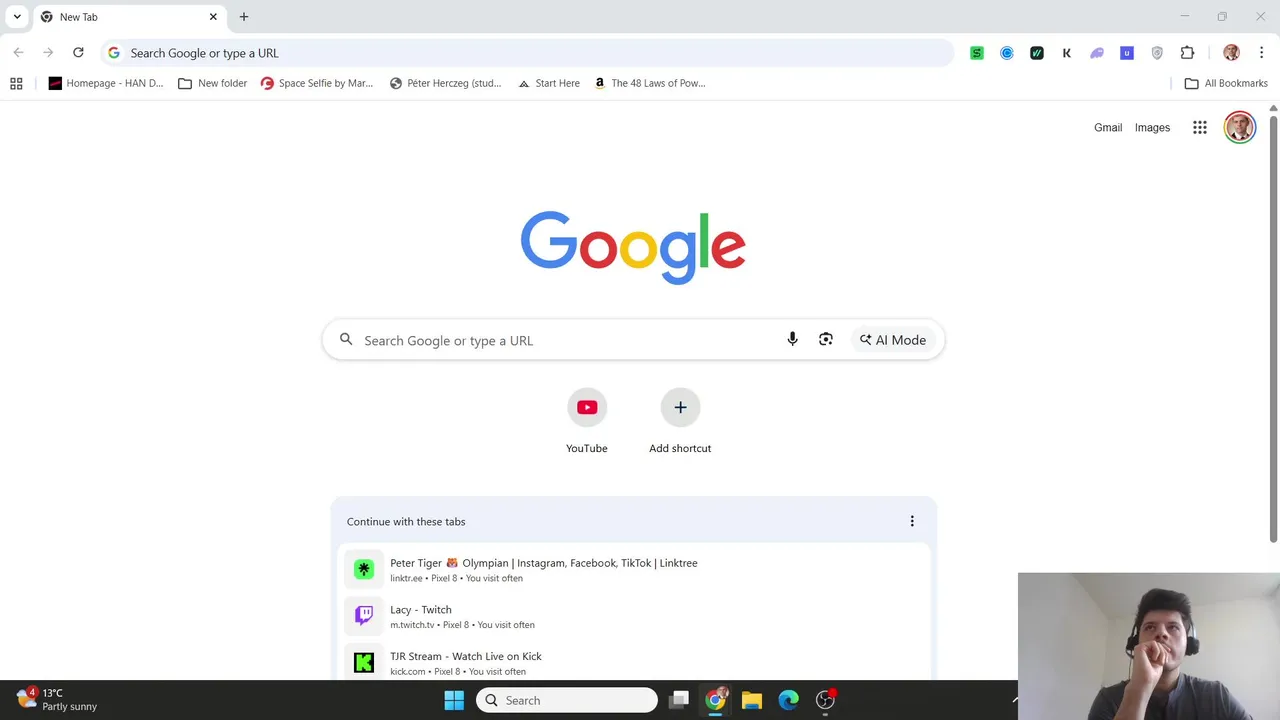Click the page's vertical scrollbar
The image size is (1280, 720).
(1273, 330)
